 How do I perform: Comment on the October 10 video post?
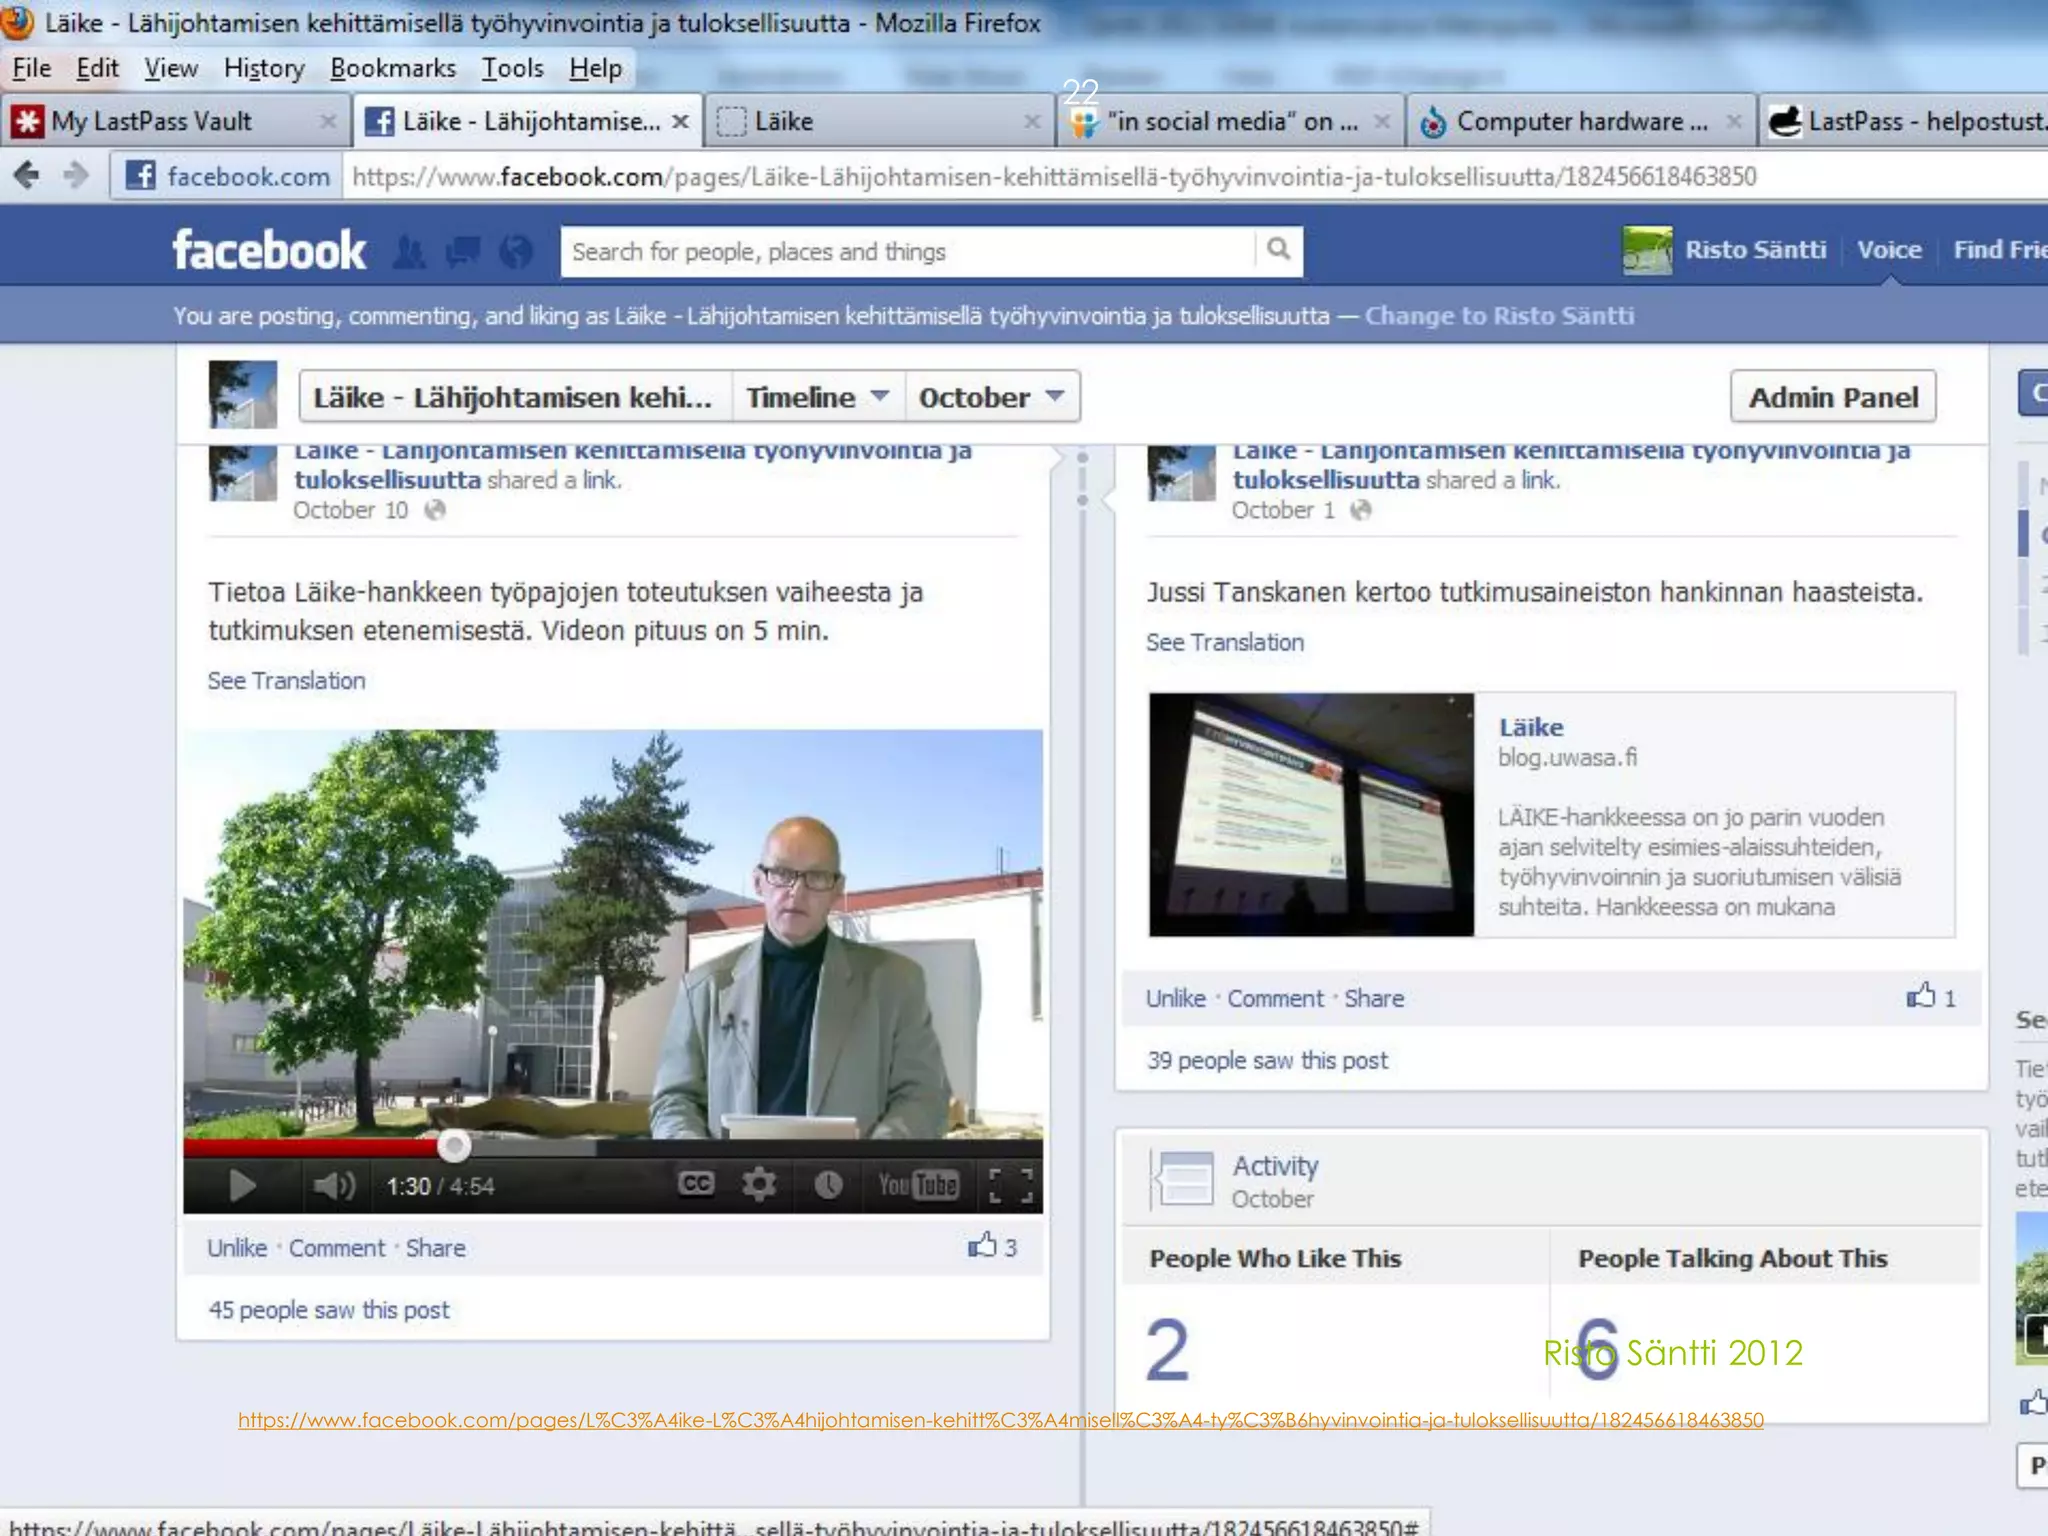(x=337, y=1248)
